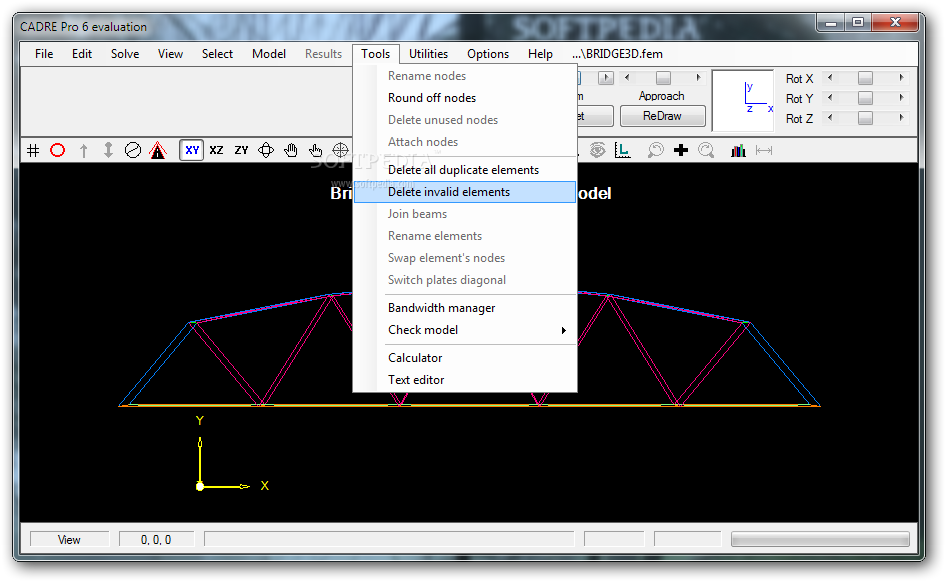
Task: Open the Text editor
Action: (465, 380)
